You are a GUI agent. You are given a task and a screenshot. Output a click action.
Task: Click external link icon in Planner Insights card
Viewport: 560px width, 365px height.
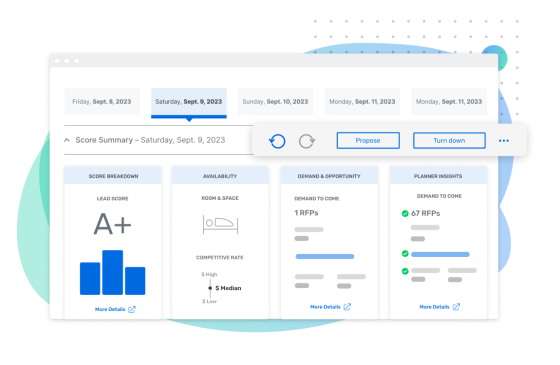(x=456, y=307)
